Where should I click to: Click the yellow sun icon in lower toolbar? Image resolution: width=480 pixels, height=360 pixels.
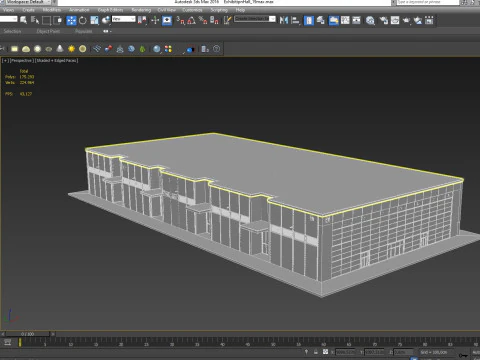(x=71, y=49)
